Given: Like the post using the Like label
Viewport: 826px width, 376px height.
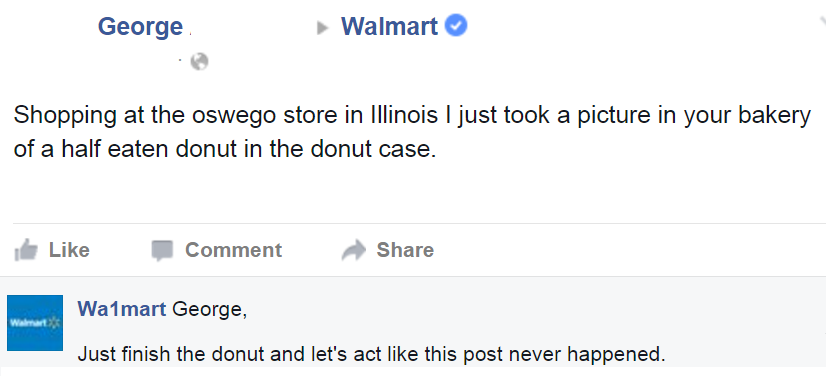Looking at the screenshot, I should [69, 250].
